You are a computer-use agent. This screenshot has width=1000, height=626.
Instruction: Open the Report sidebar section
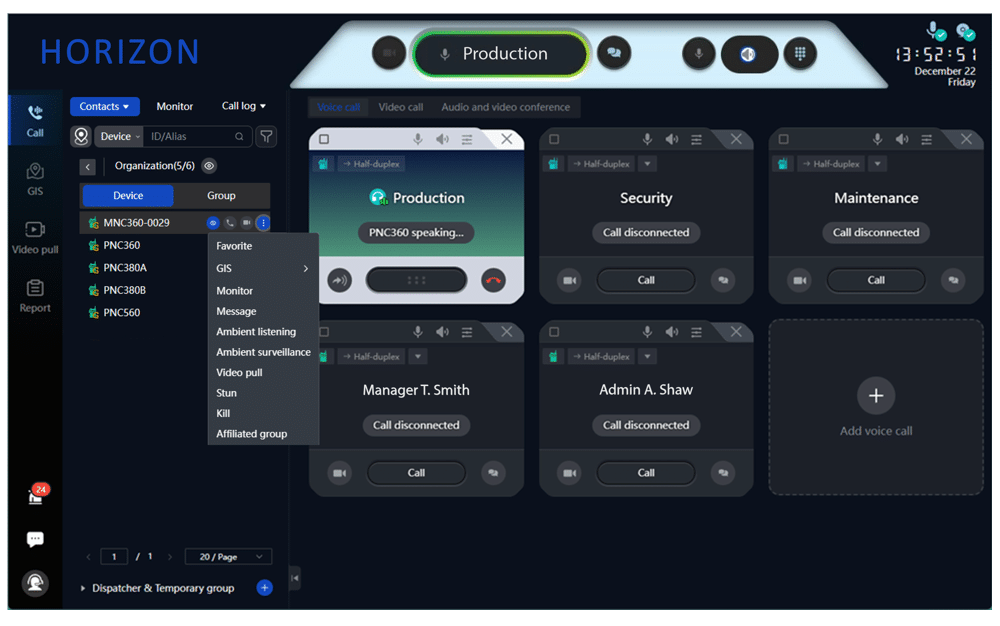coord(35,296)
